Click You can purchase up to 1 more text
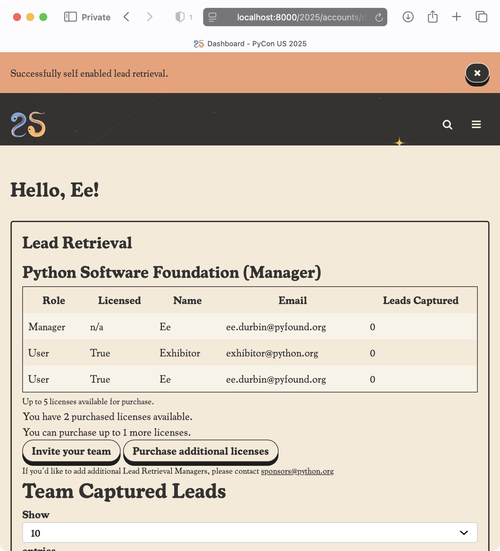500x551 pixels. pos(107,433)
